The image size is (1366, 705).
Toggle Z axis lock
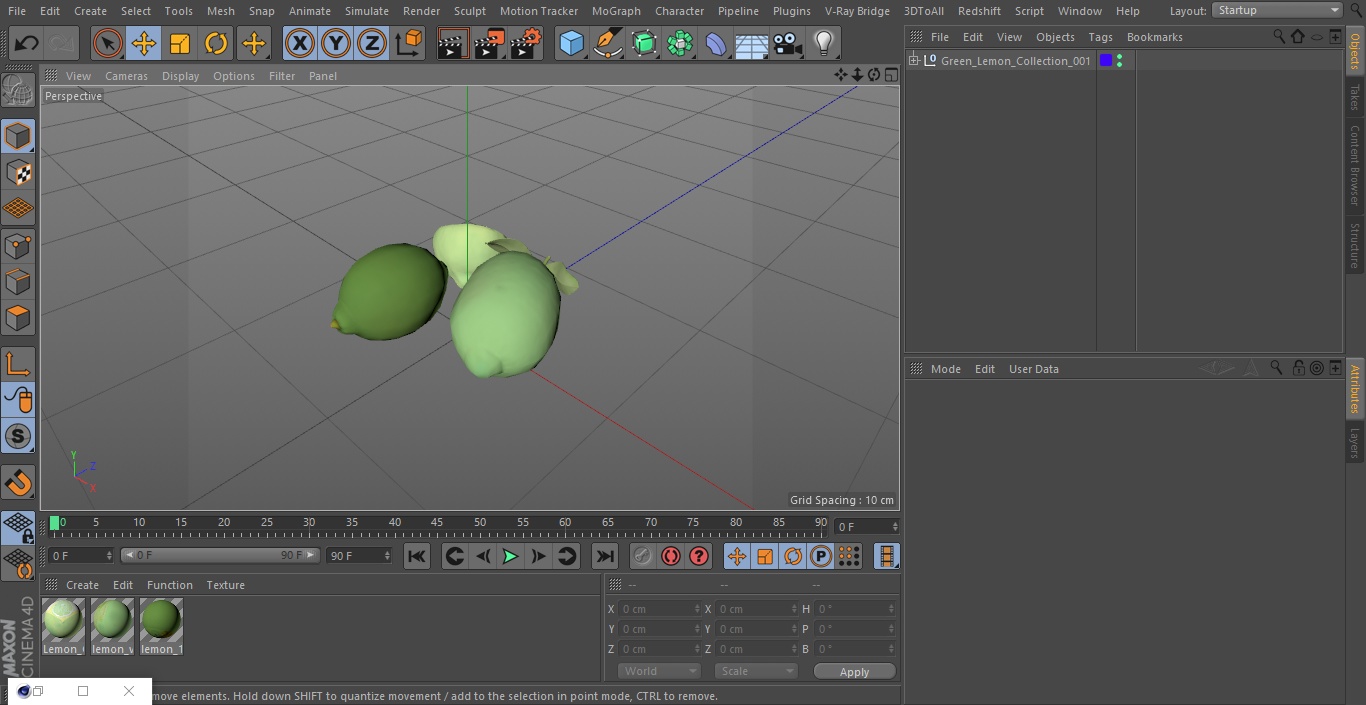[x=372, y=43]
